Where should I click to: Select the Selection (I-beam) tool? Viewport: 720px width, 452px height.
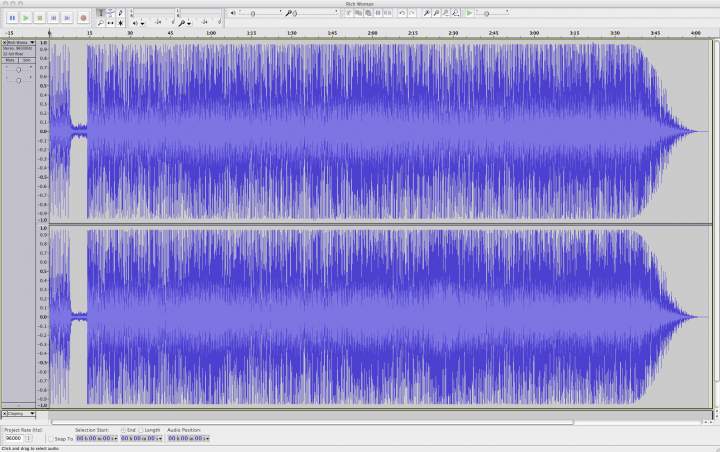pyautogui.click(x=101, y=13)
